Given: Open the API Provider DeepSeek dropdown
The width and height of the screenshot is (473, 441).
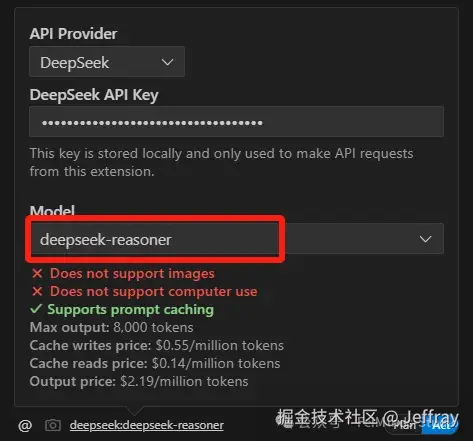Looking at the screenshot, I should point(107,62).
